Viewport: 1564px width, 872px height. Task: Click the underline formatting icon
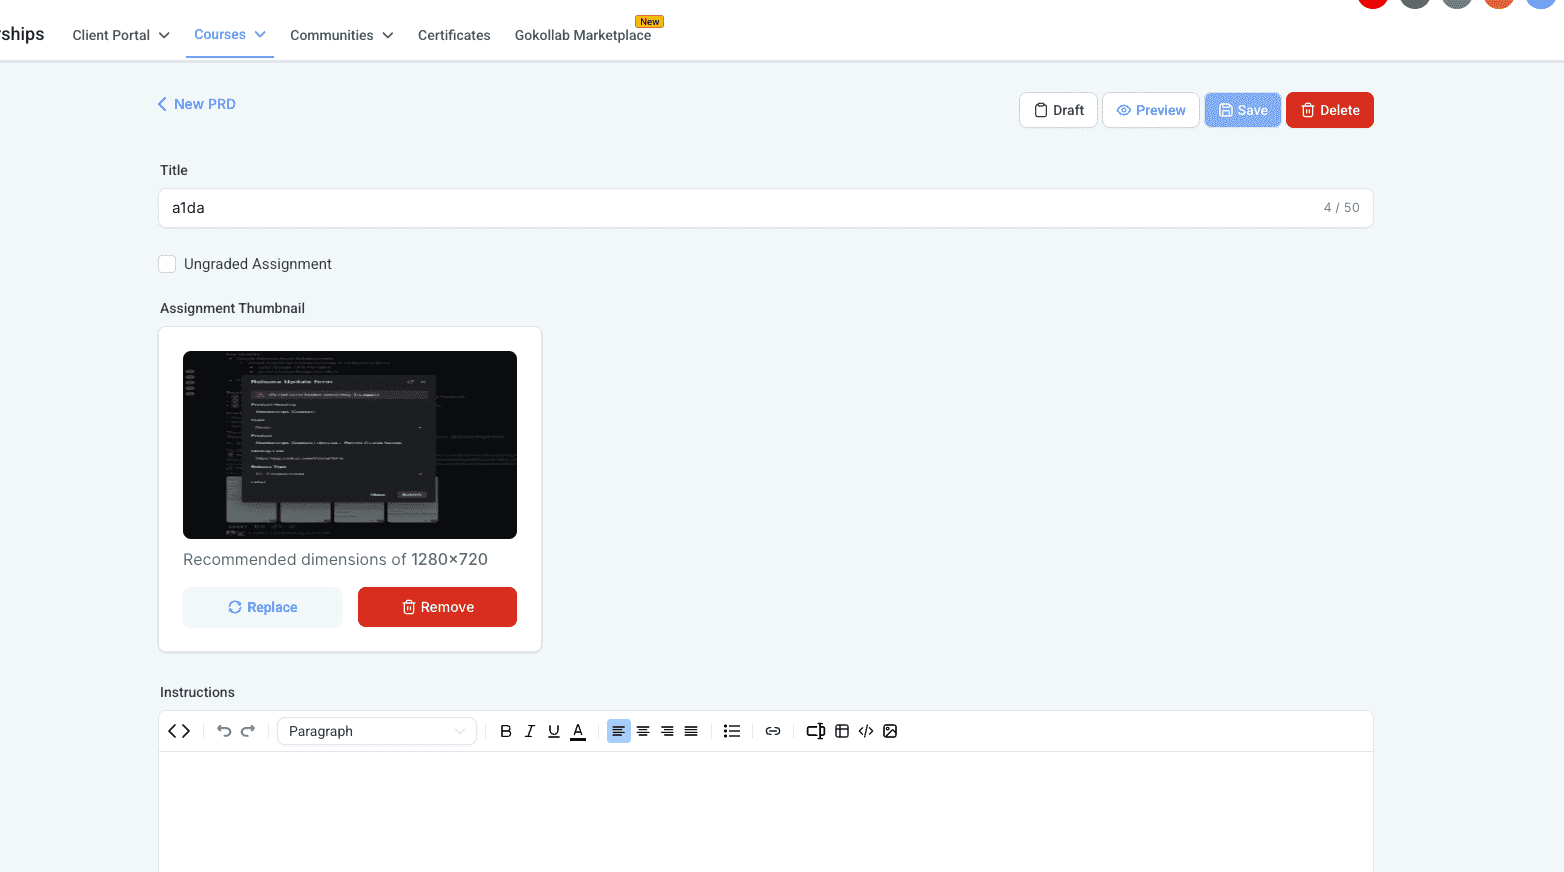tap(554, 731)
